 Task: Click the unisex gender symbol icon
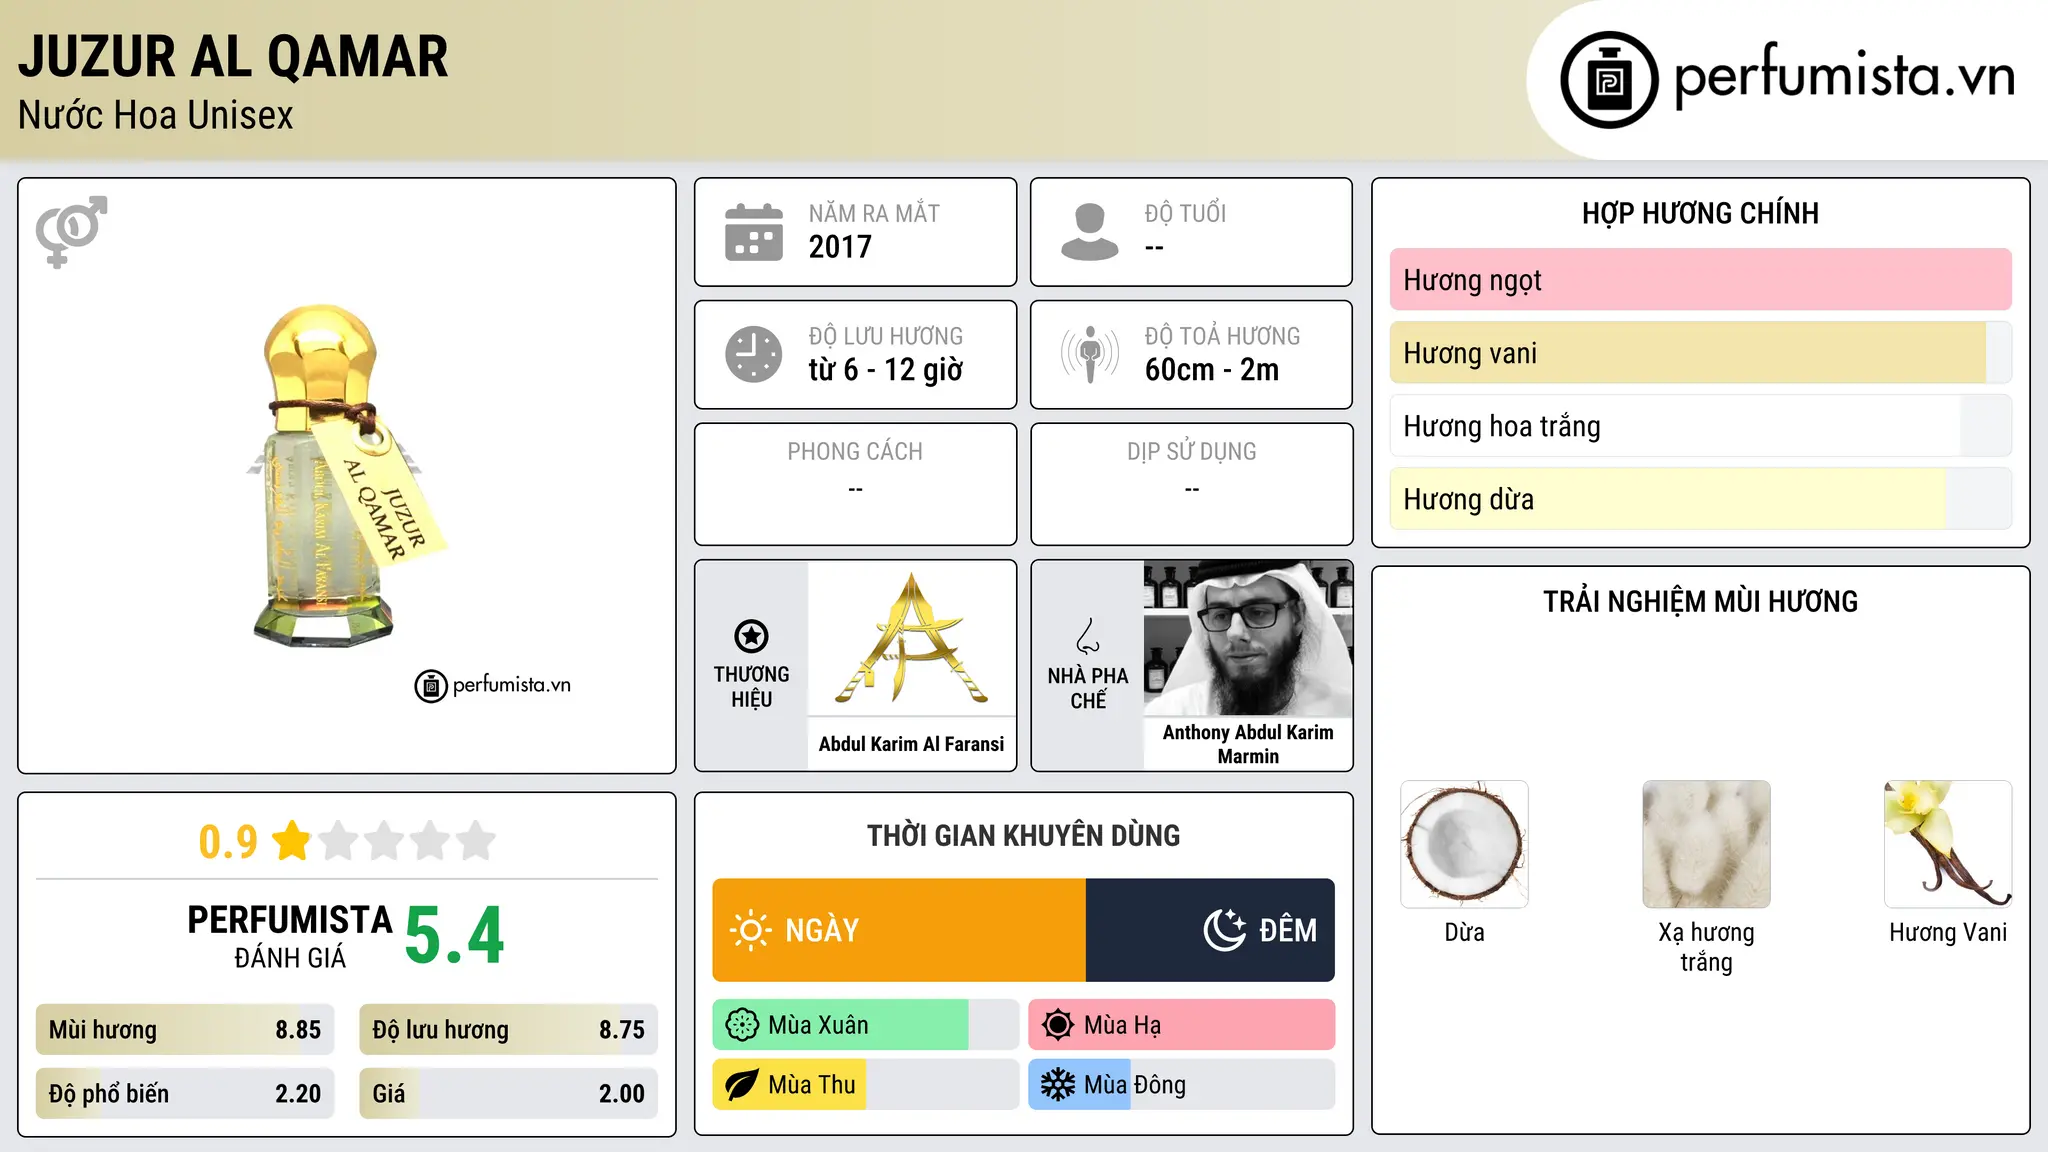pos(71,231)
